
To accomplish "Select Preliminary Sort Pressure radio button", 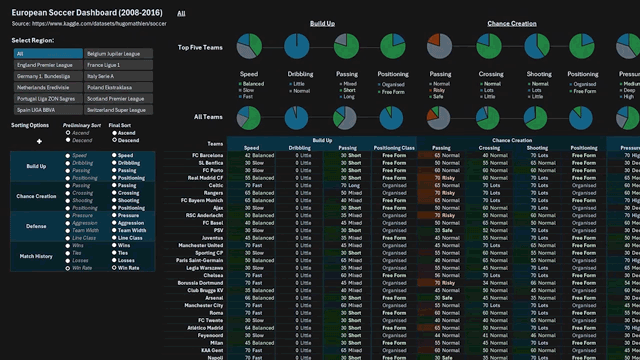I will point(68,216).
